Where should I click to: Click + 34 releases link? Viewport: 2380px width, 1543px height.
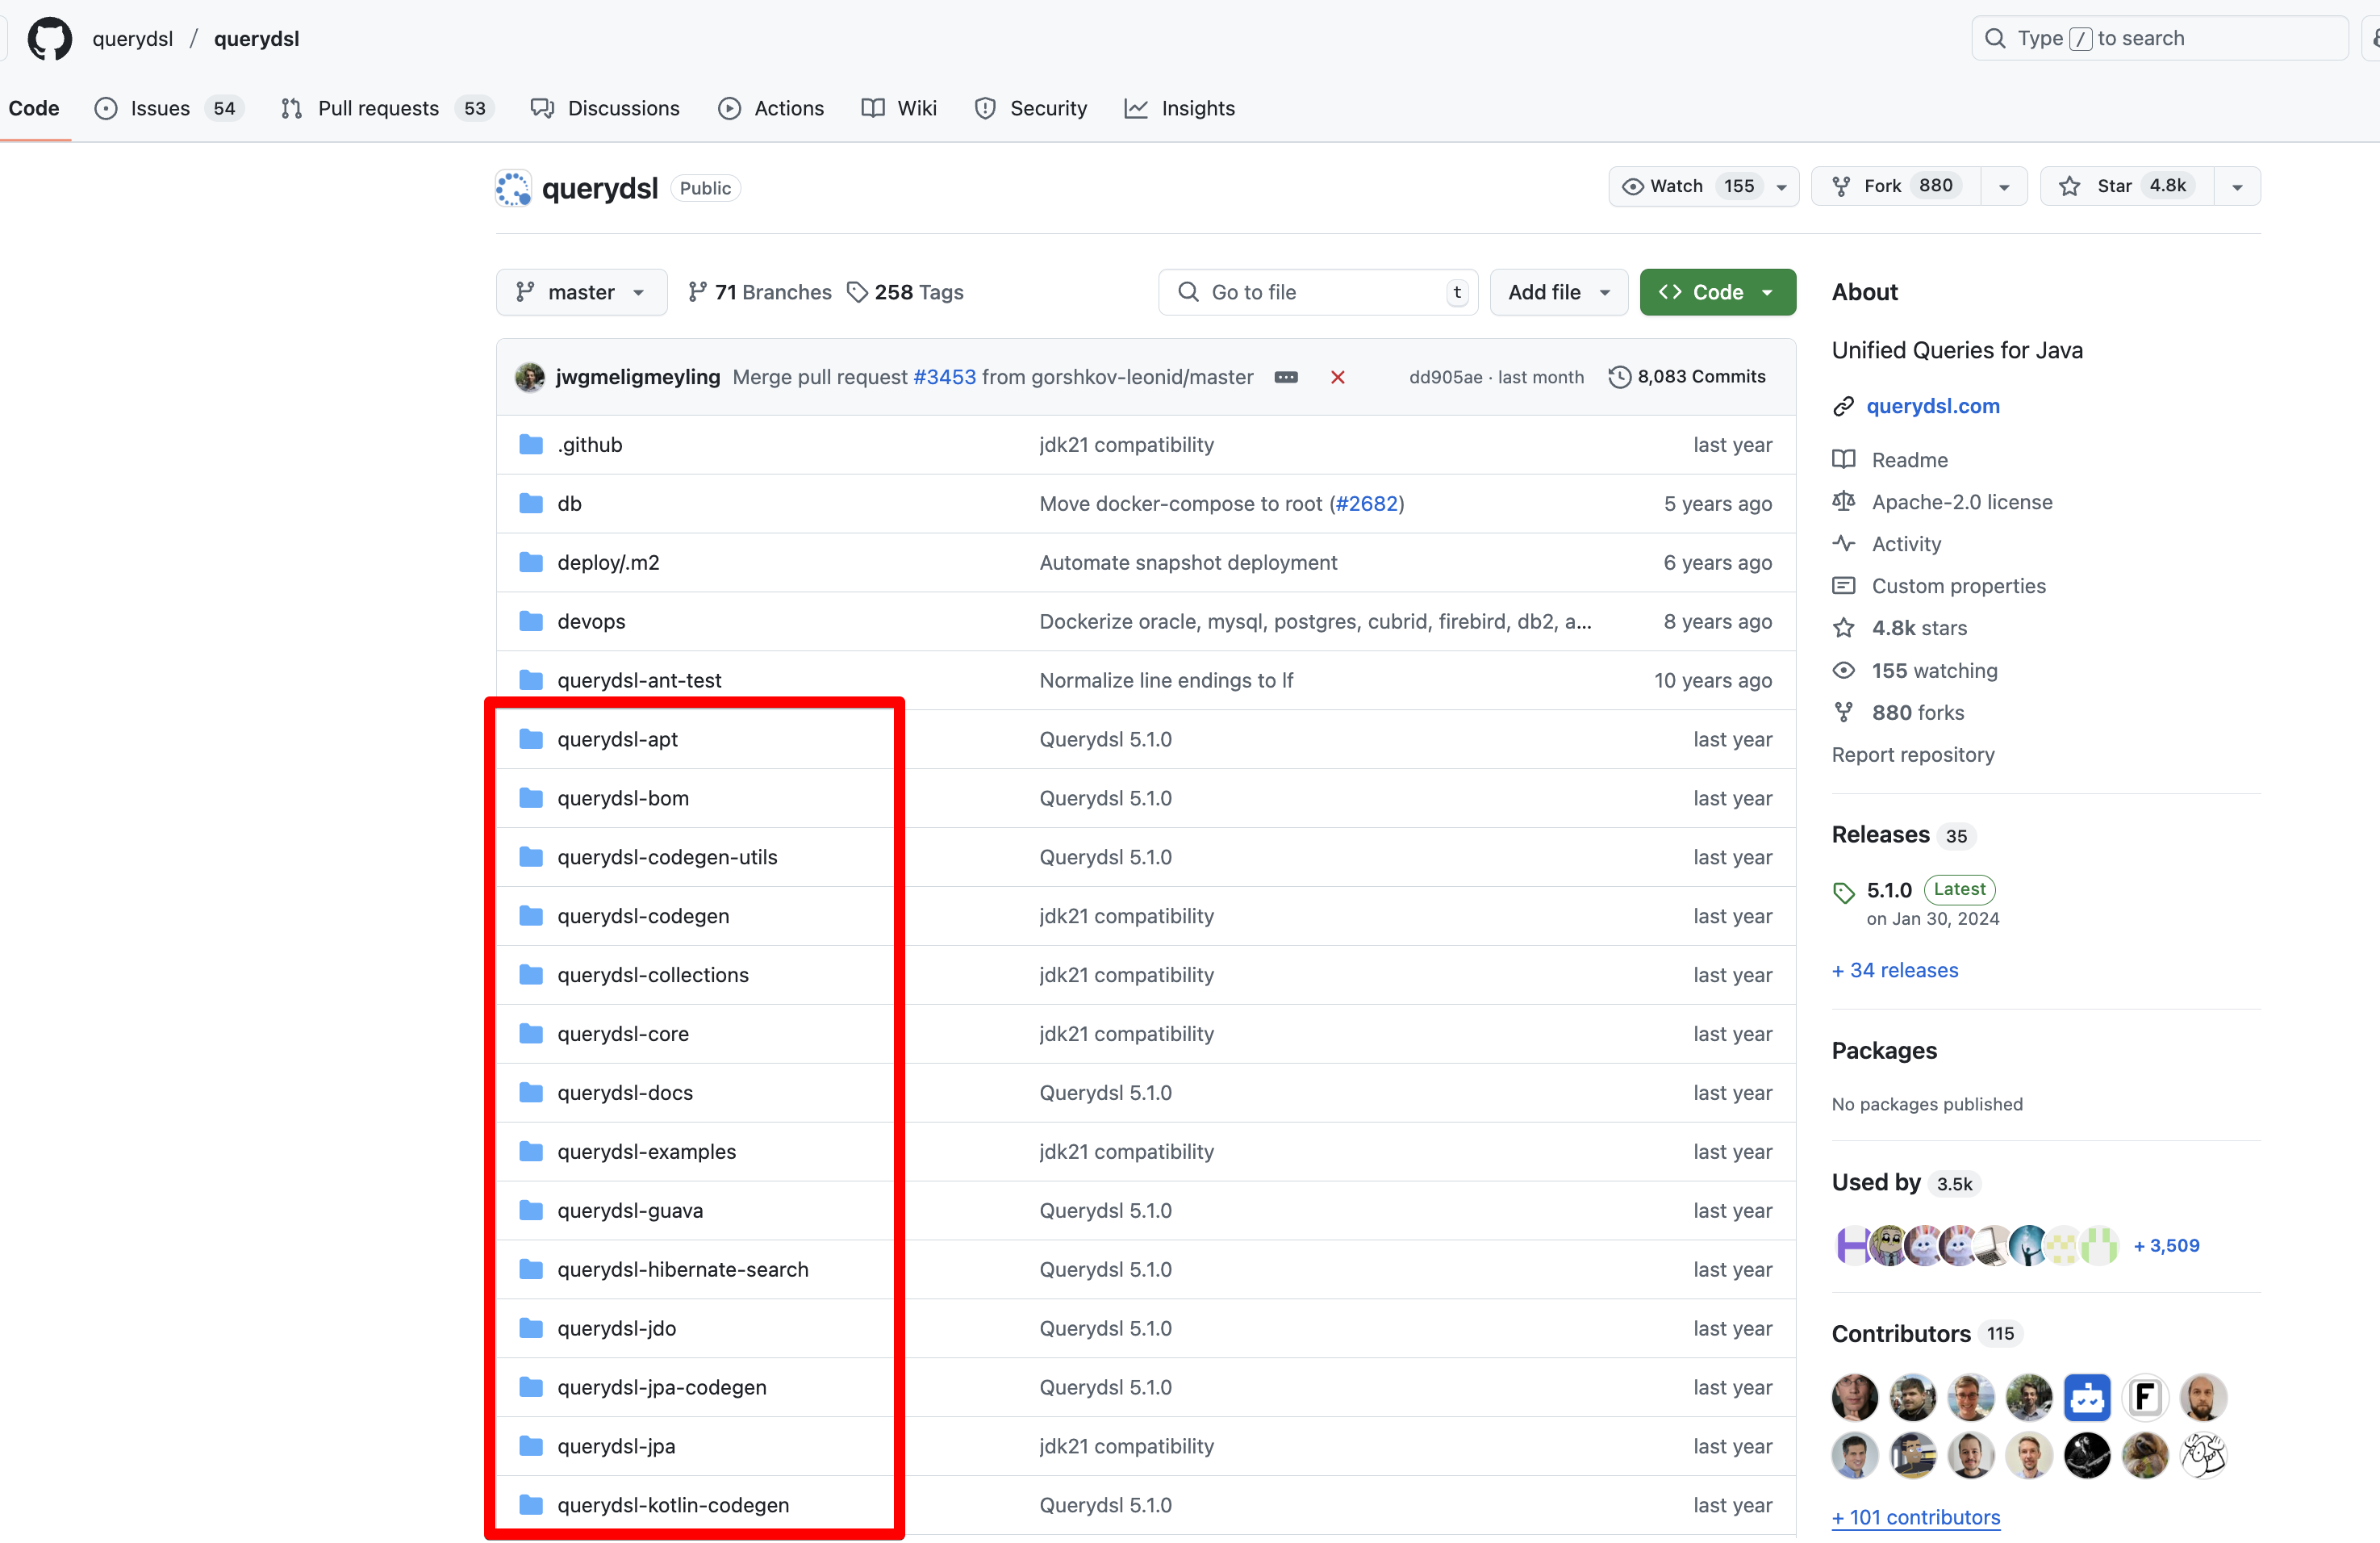(x=1895, y=970)
